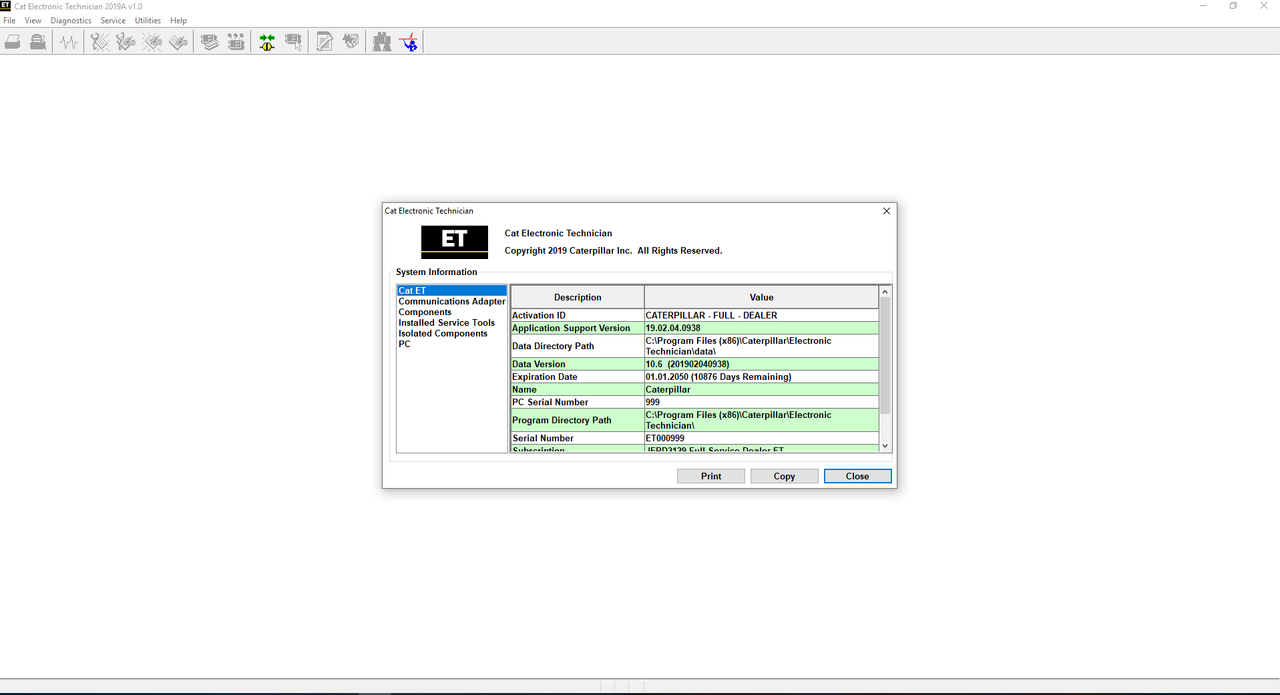Click the Close button in dialog
Viewport: 1280px width, 695px height.
point(857,476)
